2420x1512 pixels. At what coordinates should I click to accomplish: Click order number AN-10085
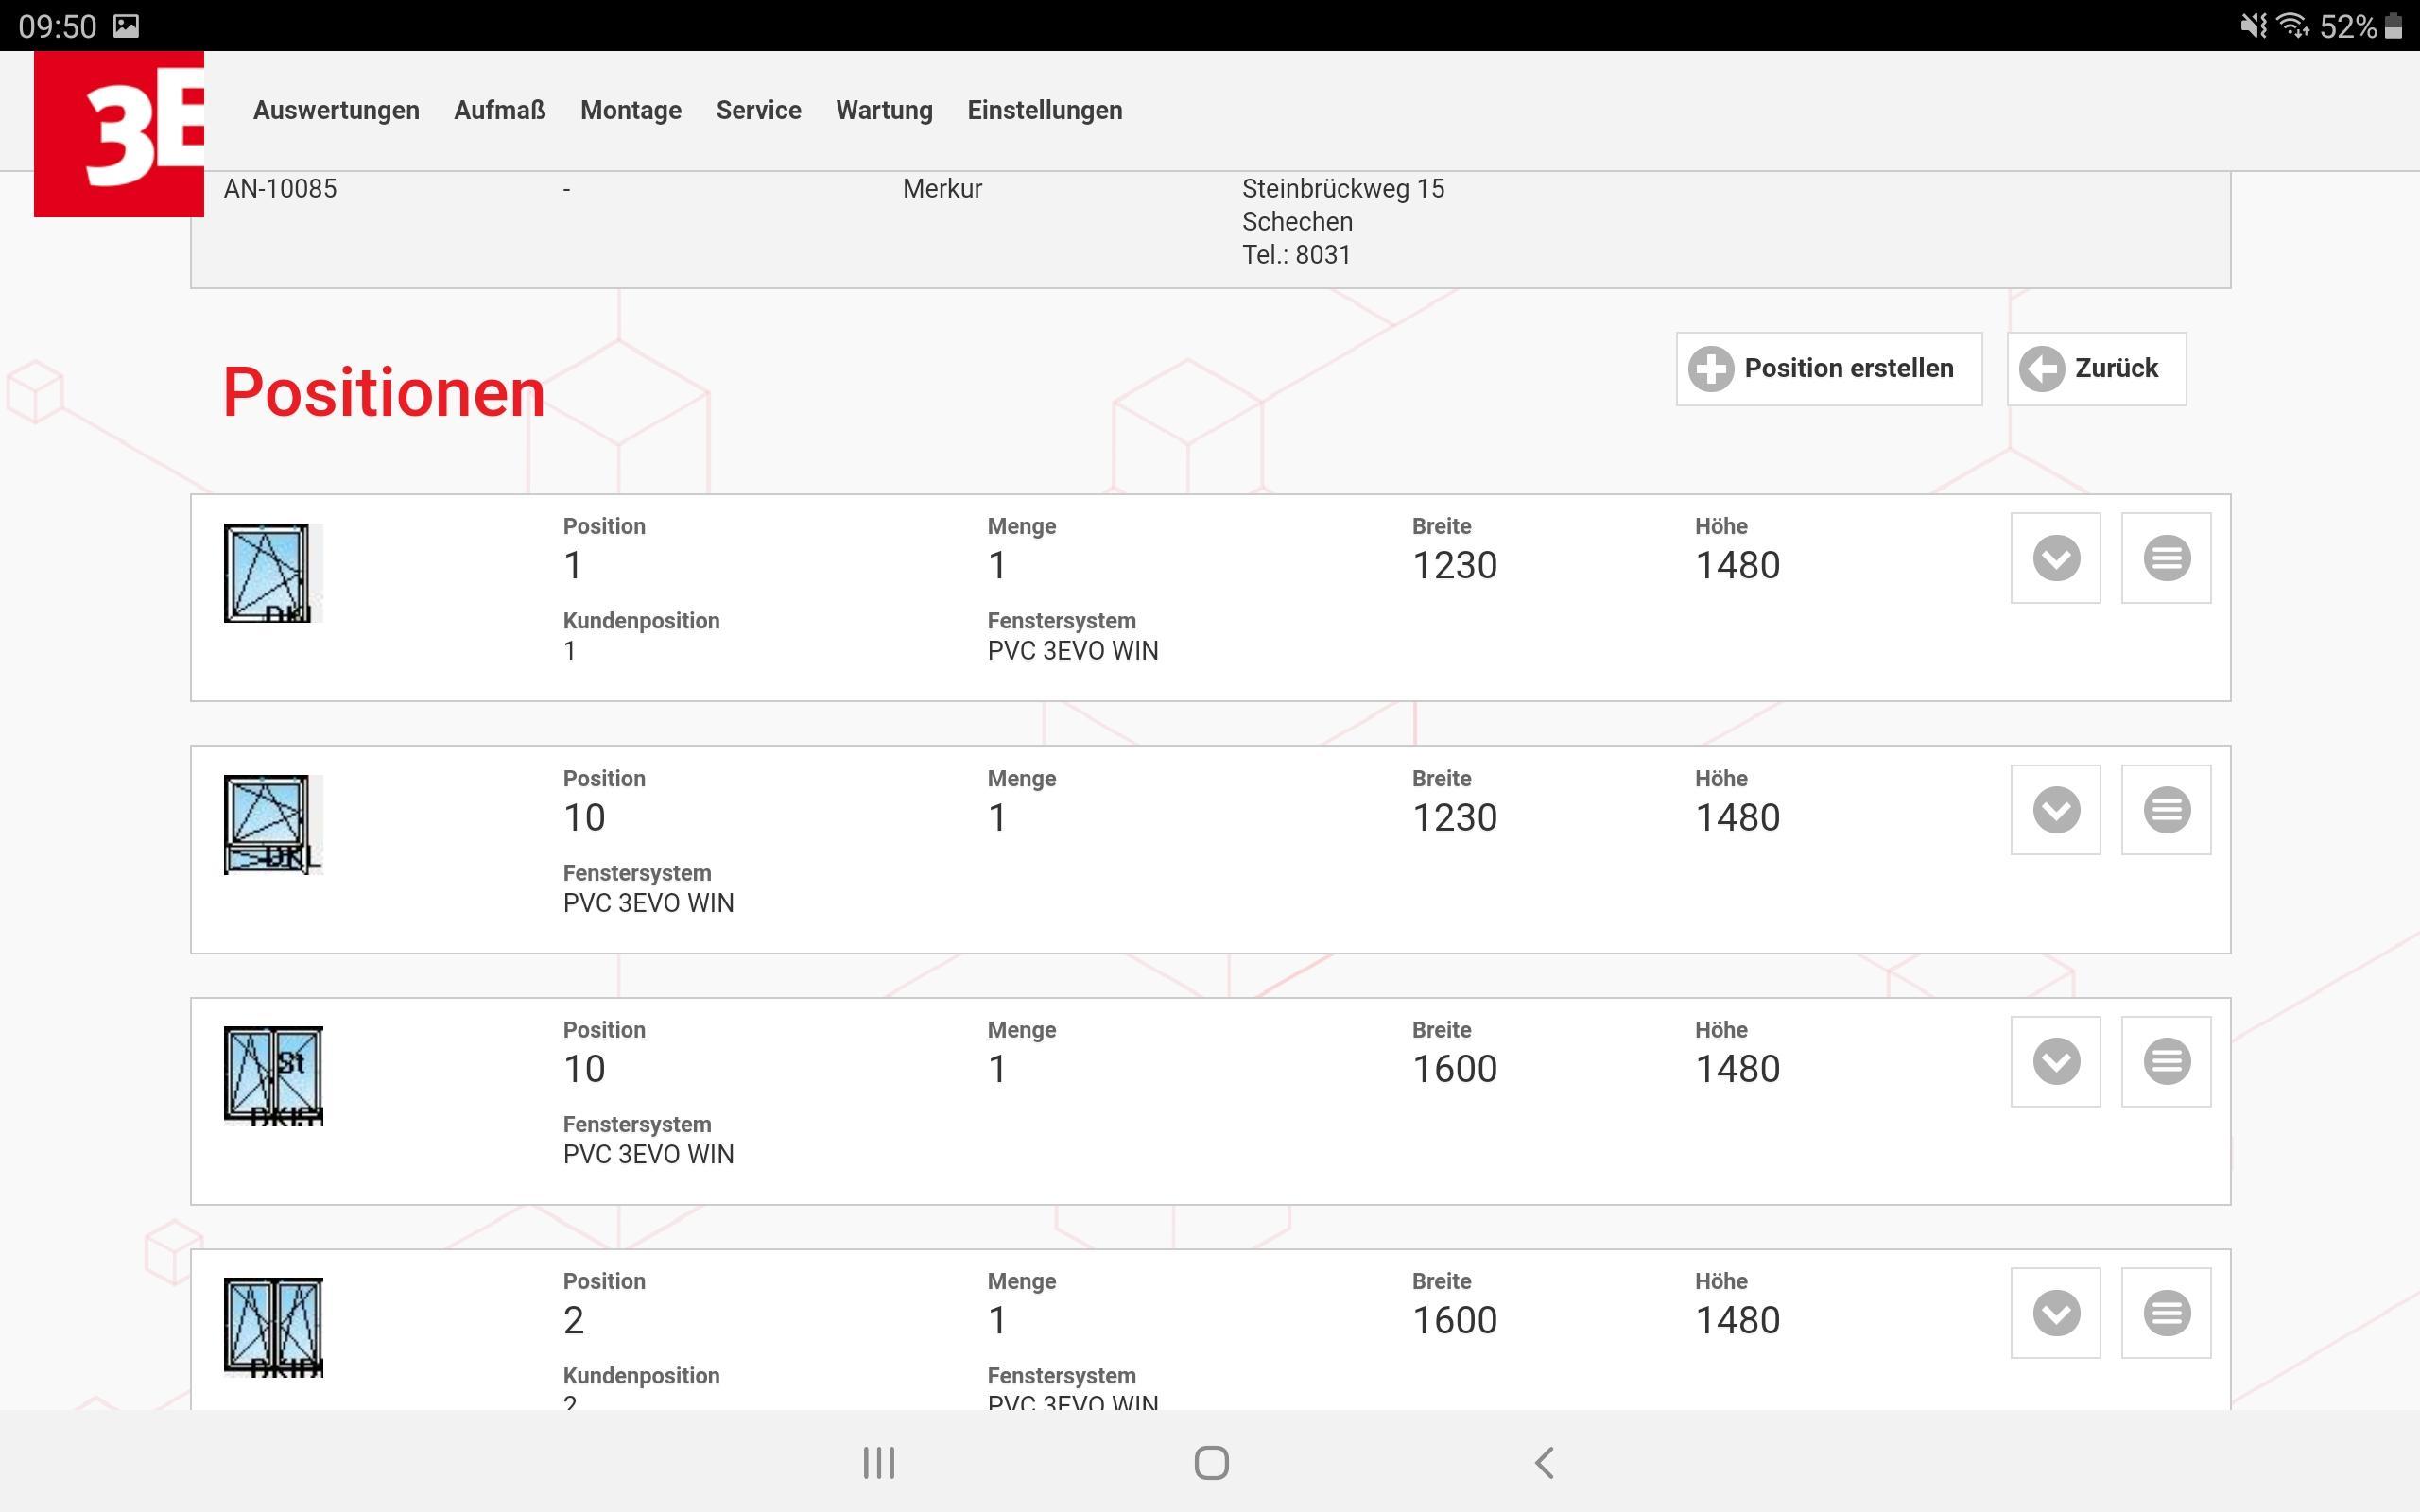pyautogui.click(x=280, y=189)
